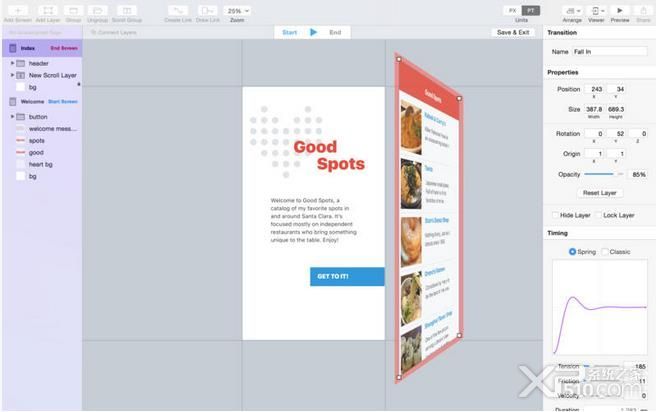Select the heart bg layer name
The height and width of the screenshot is (412, 656).
[x=41, y=164]
